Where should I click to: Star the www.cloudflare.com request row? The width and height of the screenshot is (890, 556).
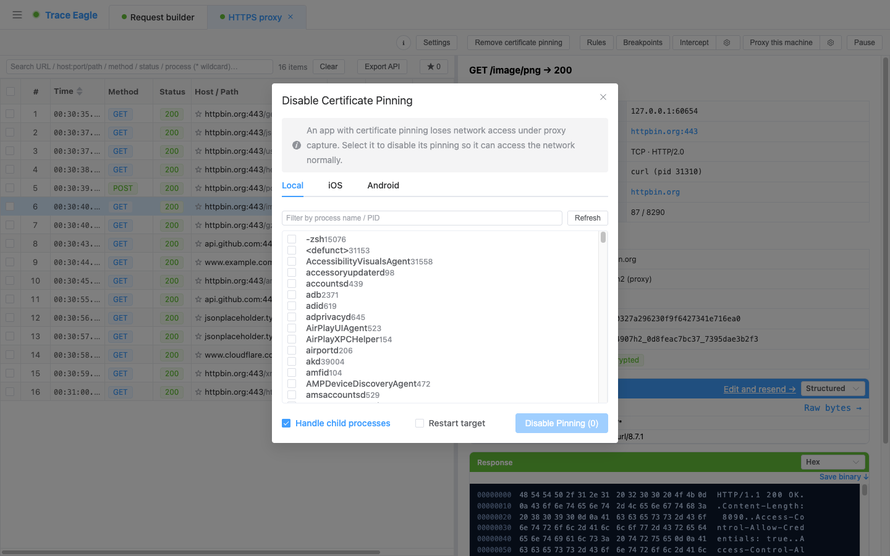198,355
